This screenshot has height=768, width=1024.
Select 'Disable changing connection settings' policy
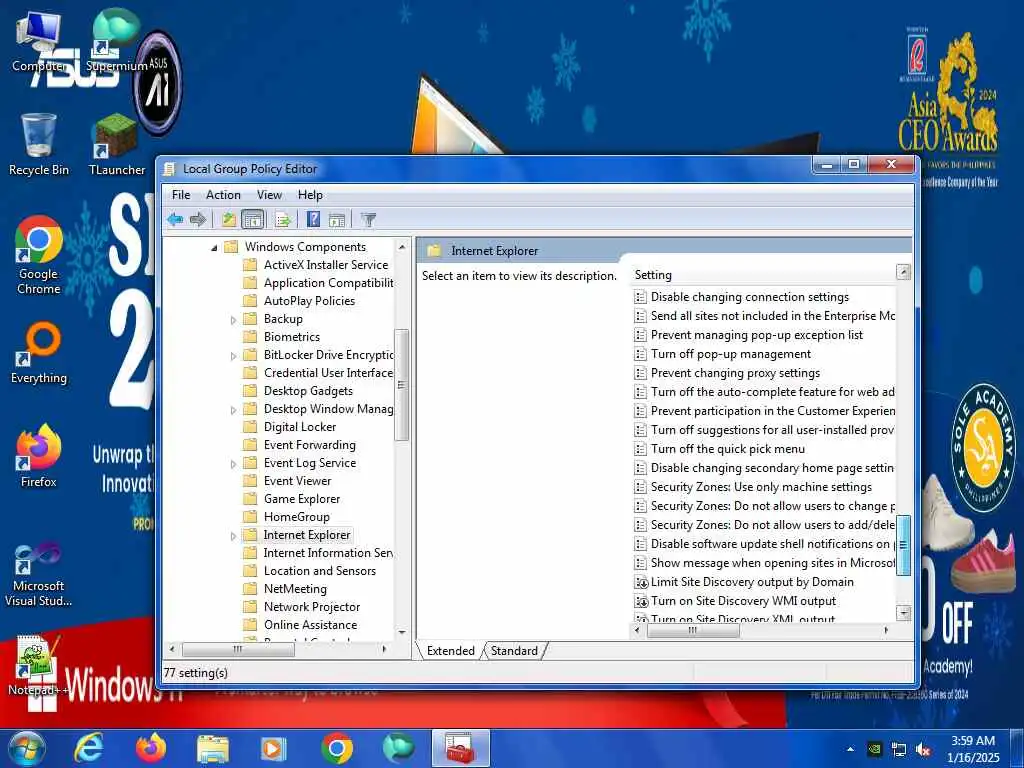pos(750,296)
